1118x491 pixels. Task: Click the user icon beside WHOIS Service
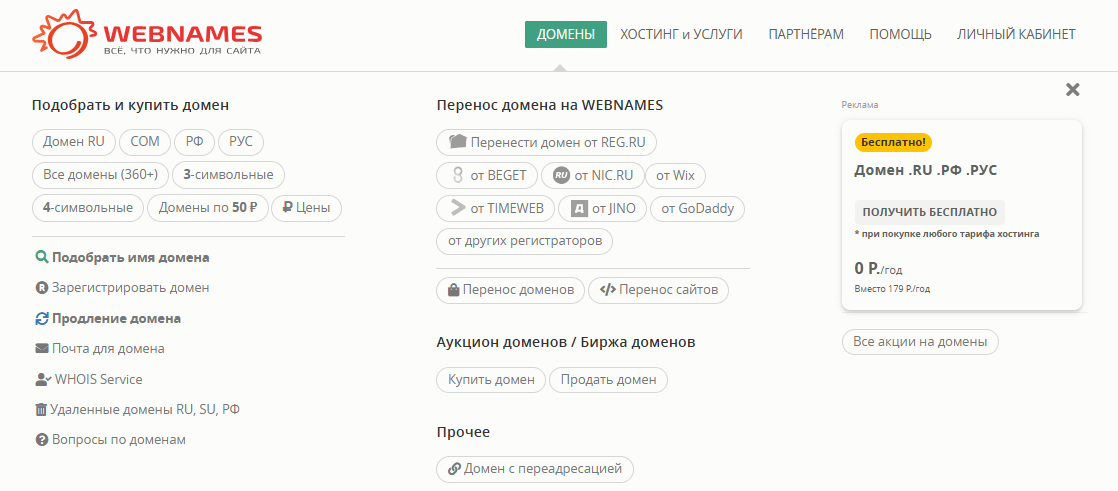(x=43, y=379)
